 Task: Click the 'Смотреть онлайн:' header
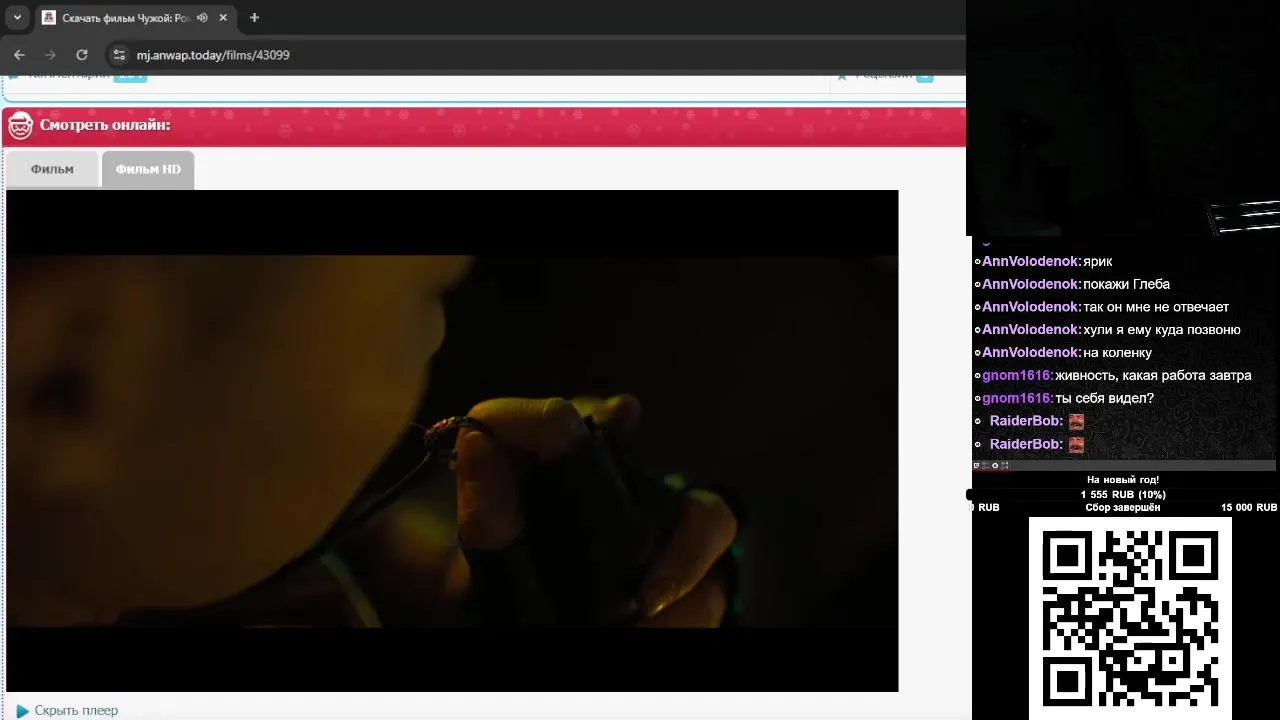[105, 125]
